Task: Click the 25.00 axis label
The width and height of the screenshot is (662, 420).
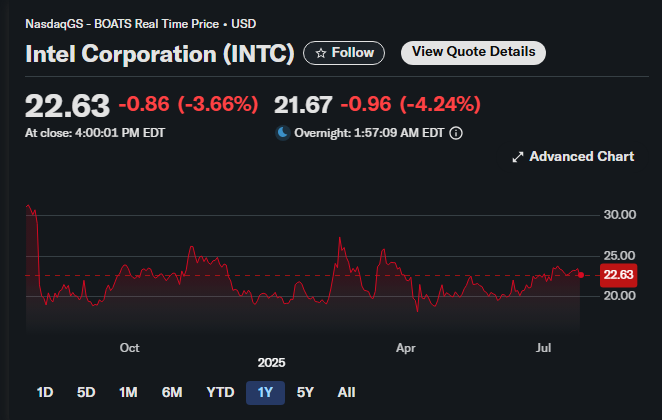Action: click(x=619, y=255)
